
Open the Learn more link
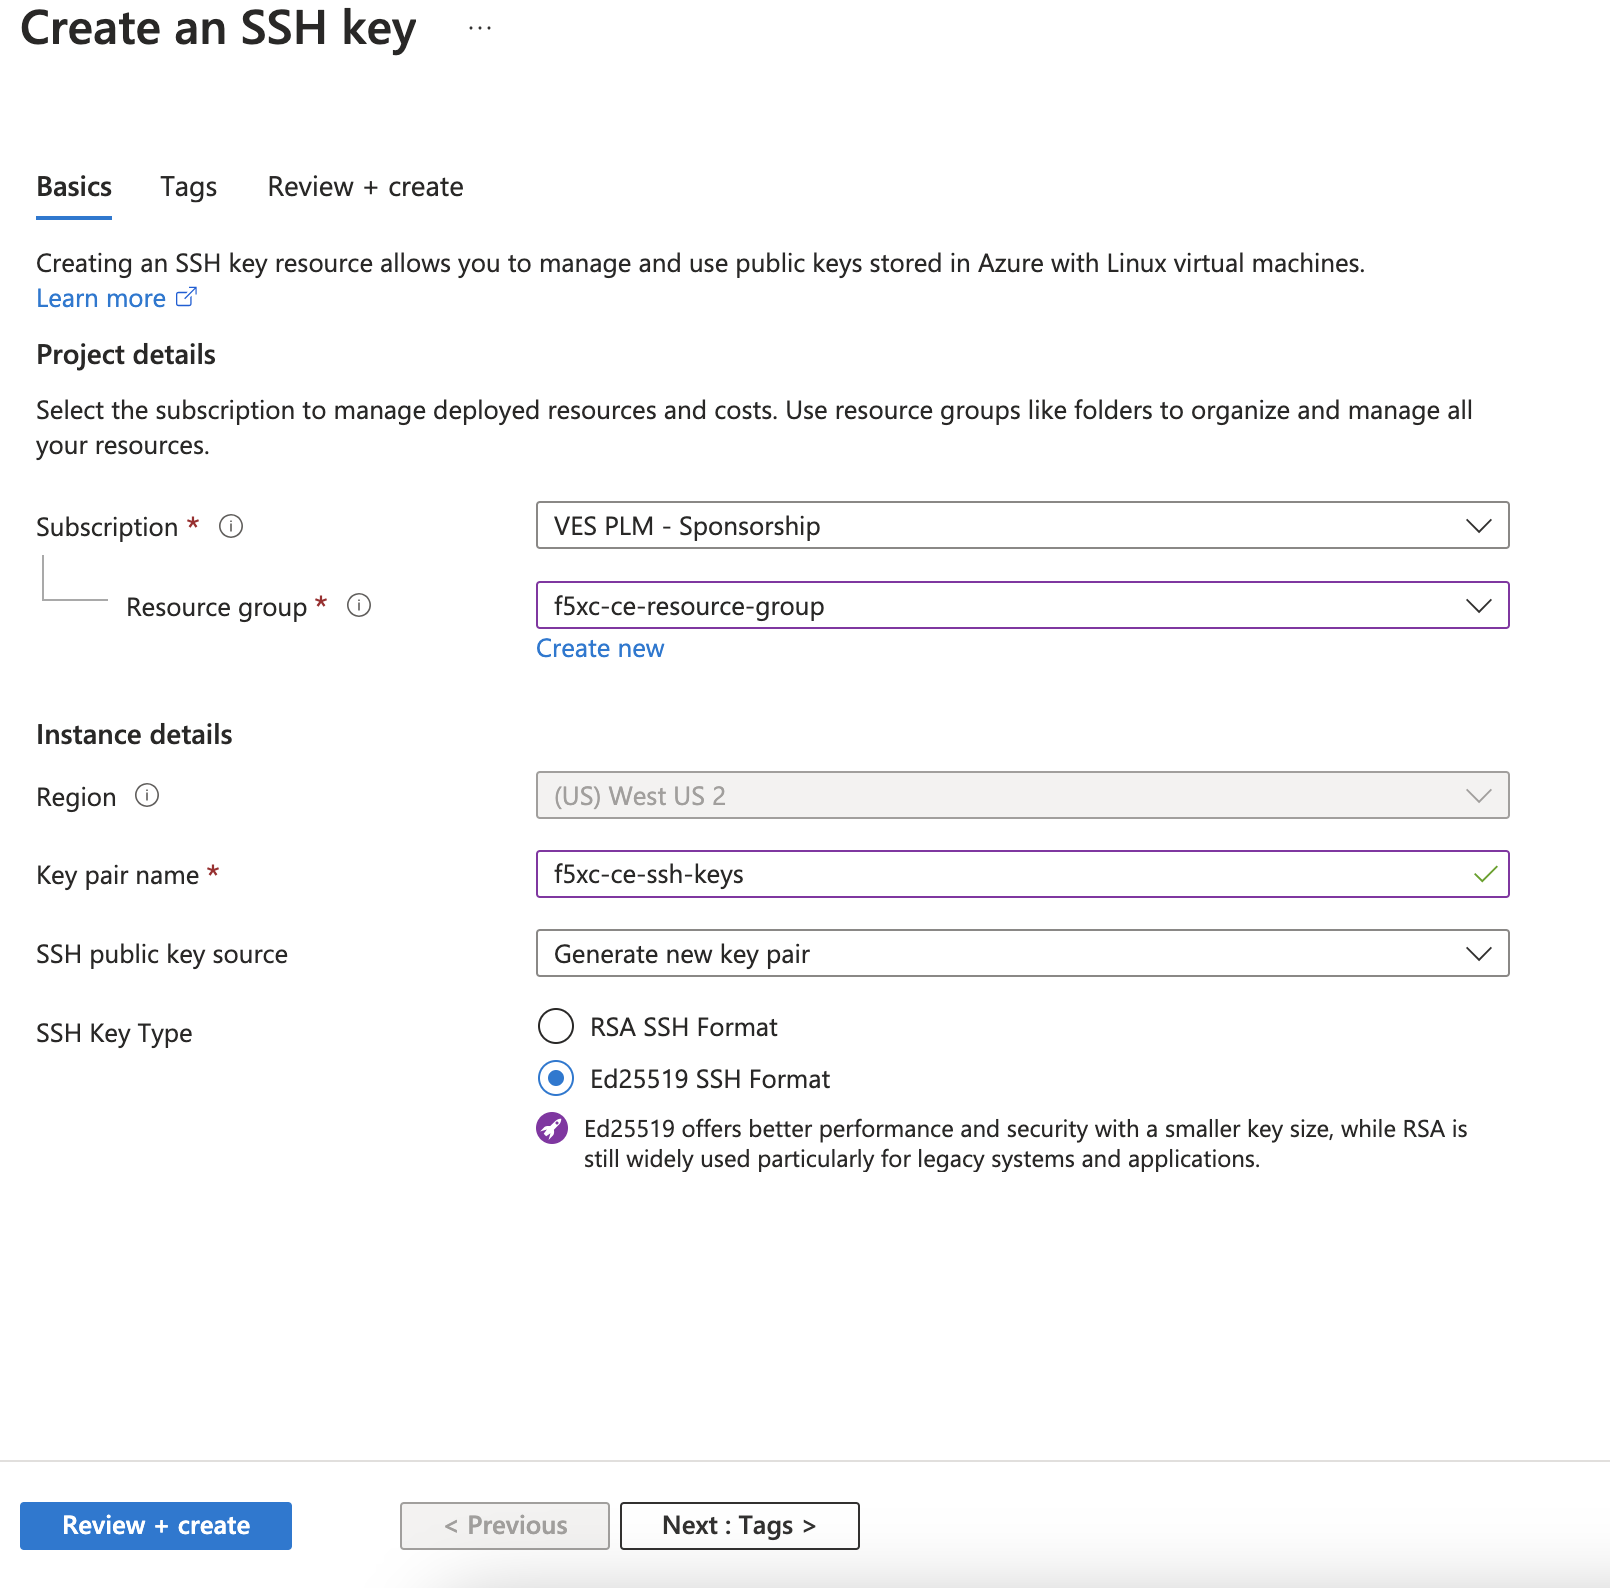coord(101,297)
